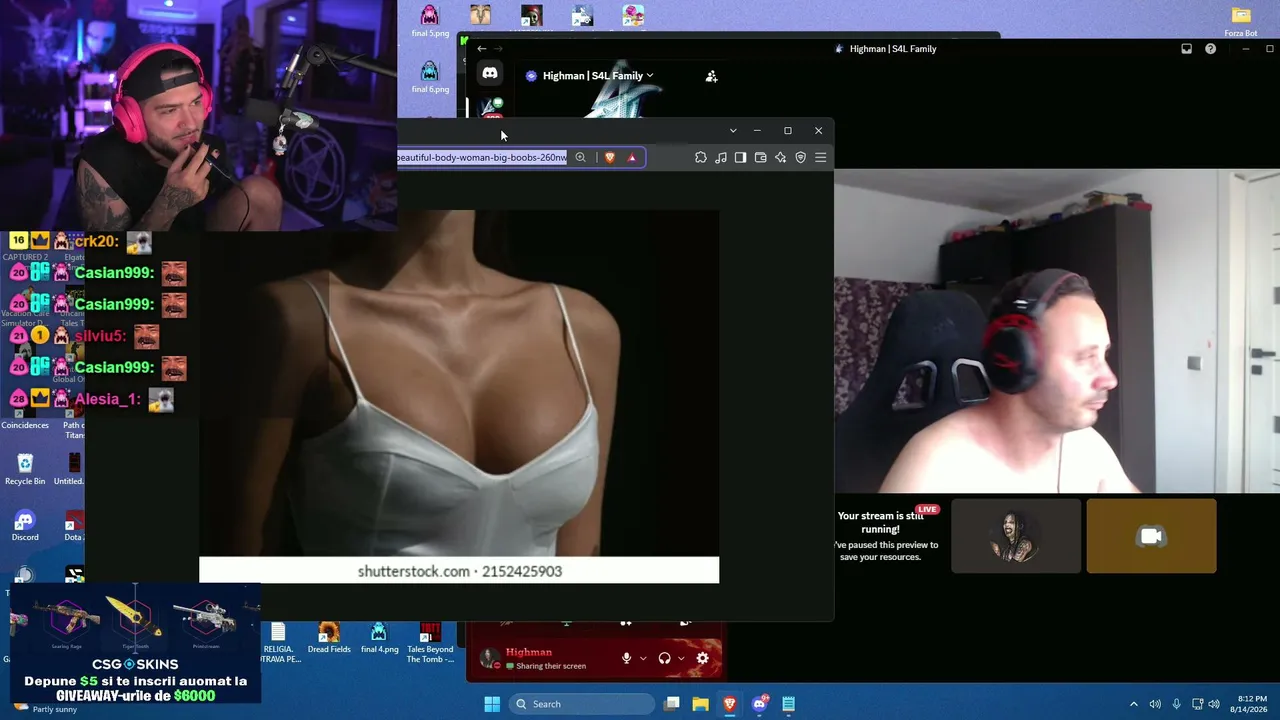Viewport: 1280px width, 720px height.
Task: Open Task View on the taskbar
Action: [672, 704]
